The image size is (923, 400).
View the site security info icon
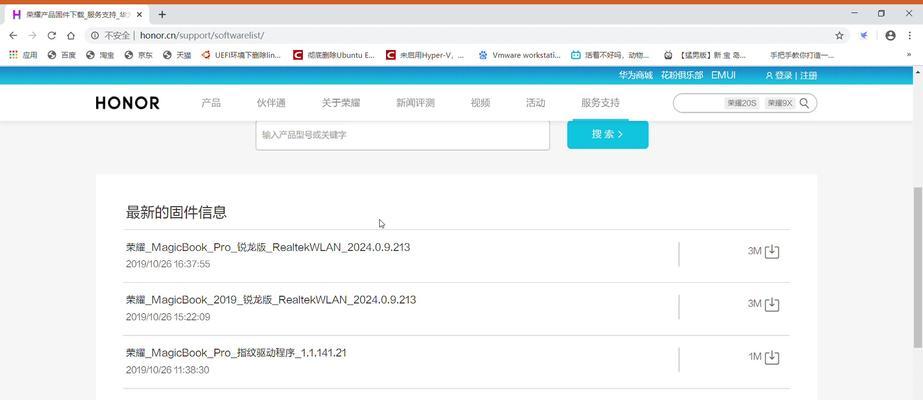(95, 35)
